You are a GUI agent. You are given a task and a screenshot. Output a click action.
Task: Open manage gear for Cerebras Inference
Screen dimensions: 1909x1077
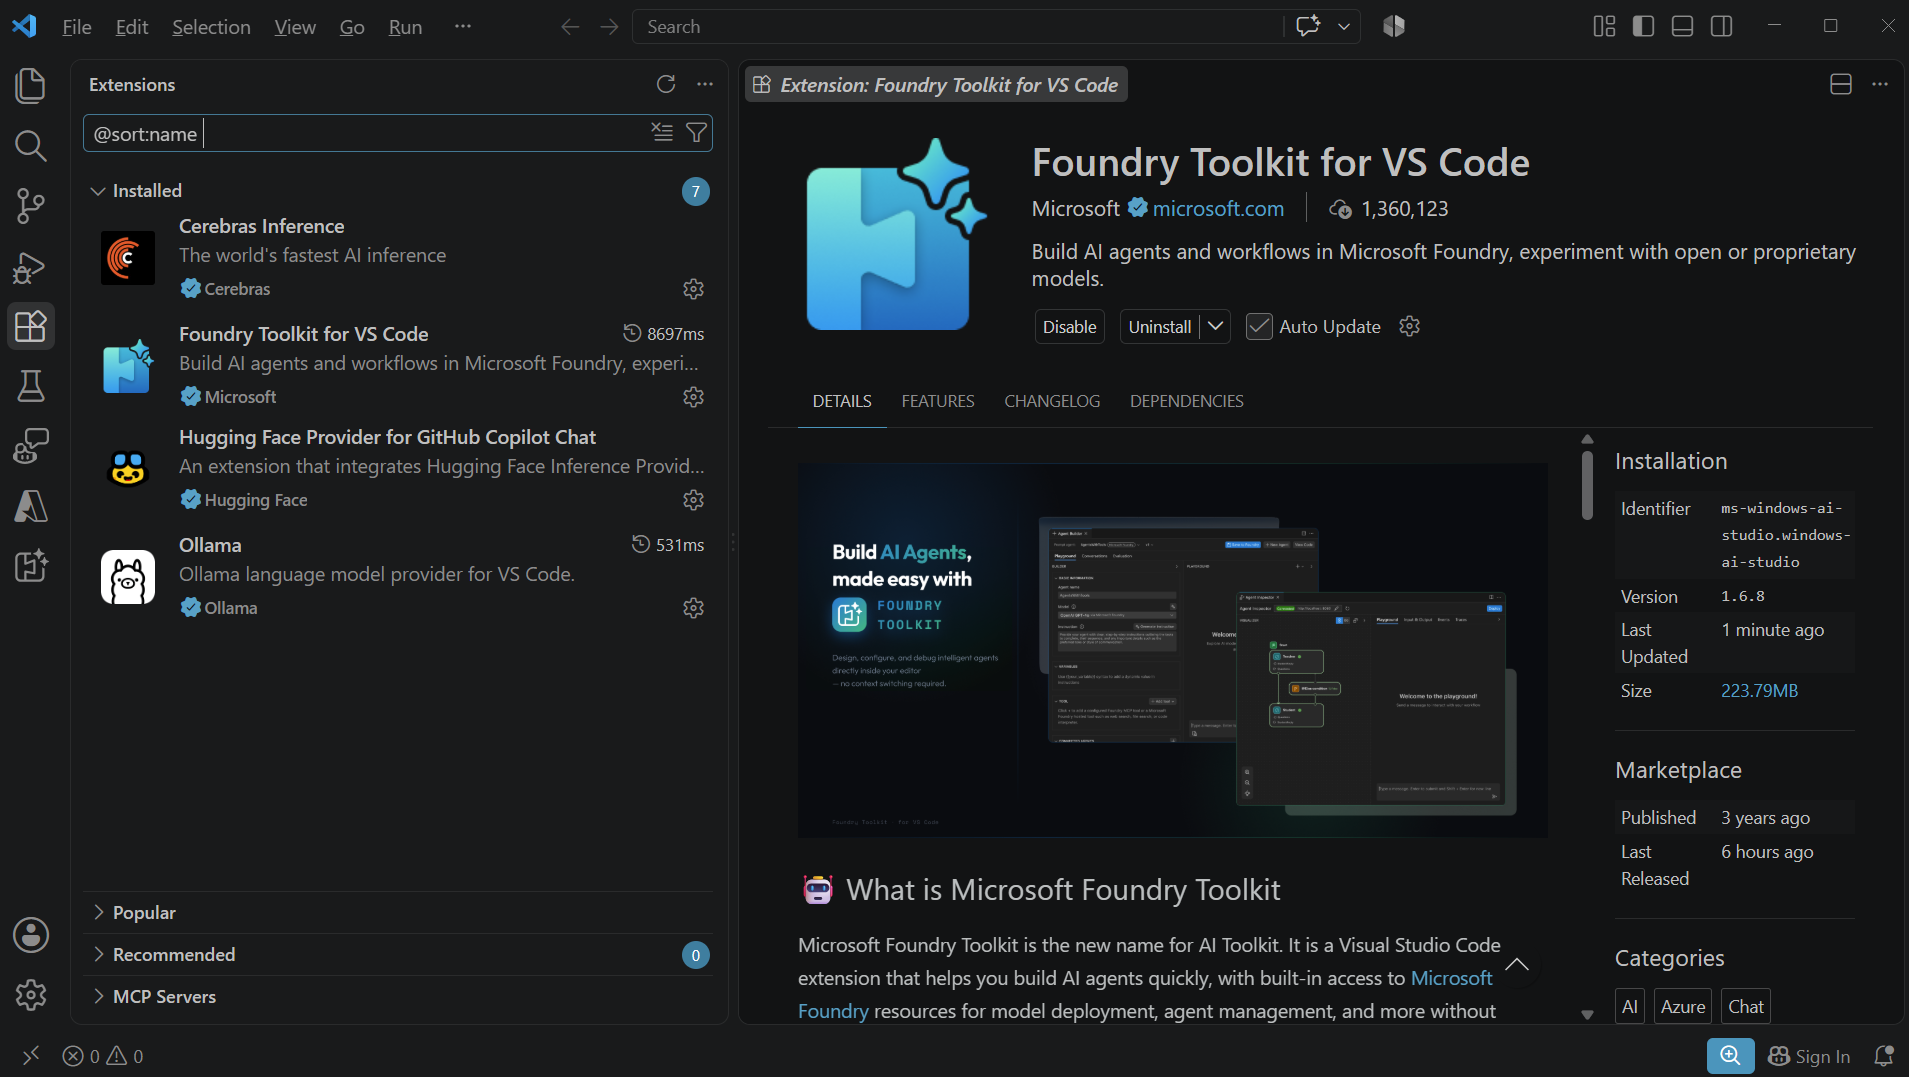(693, 289)
